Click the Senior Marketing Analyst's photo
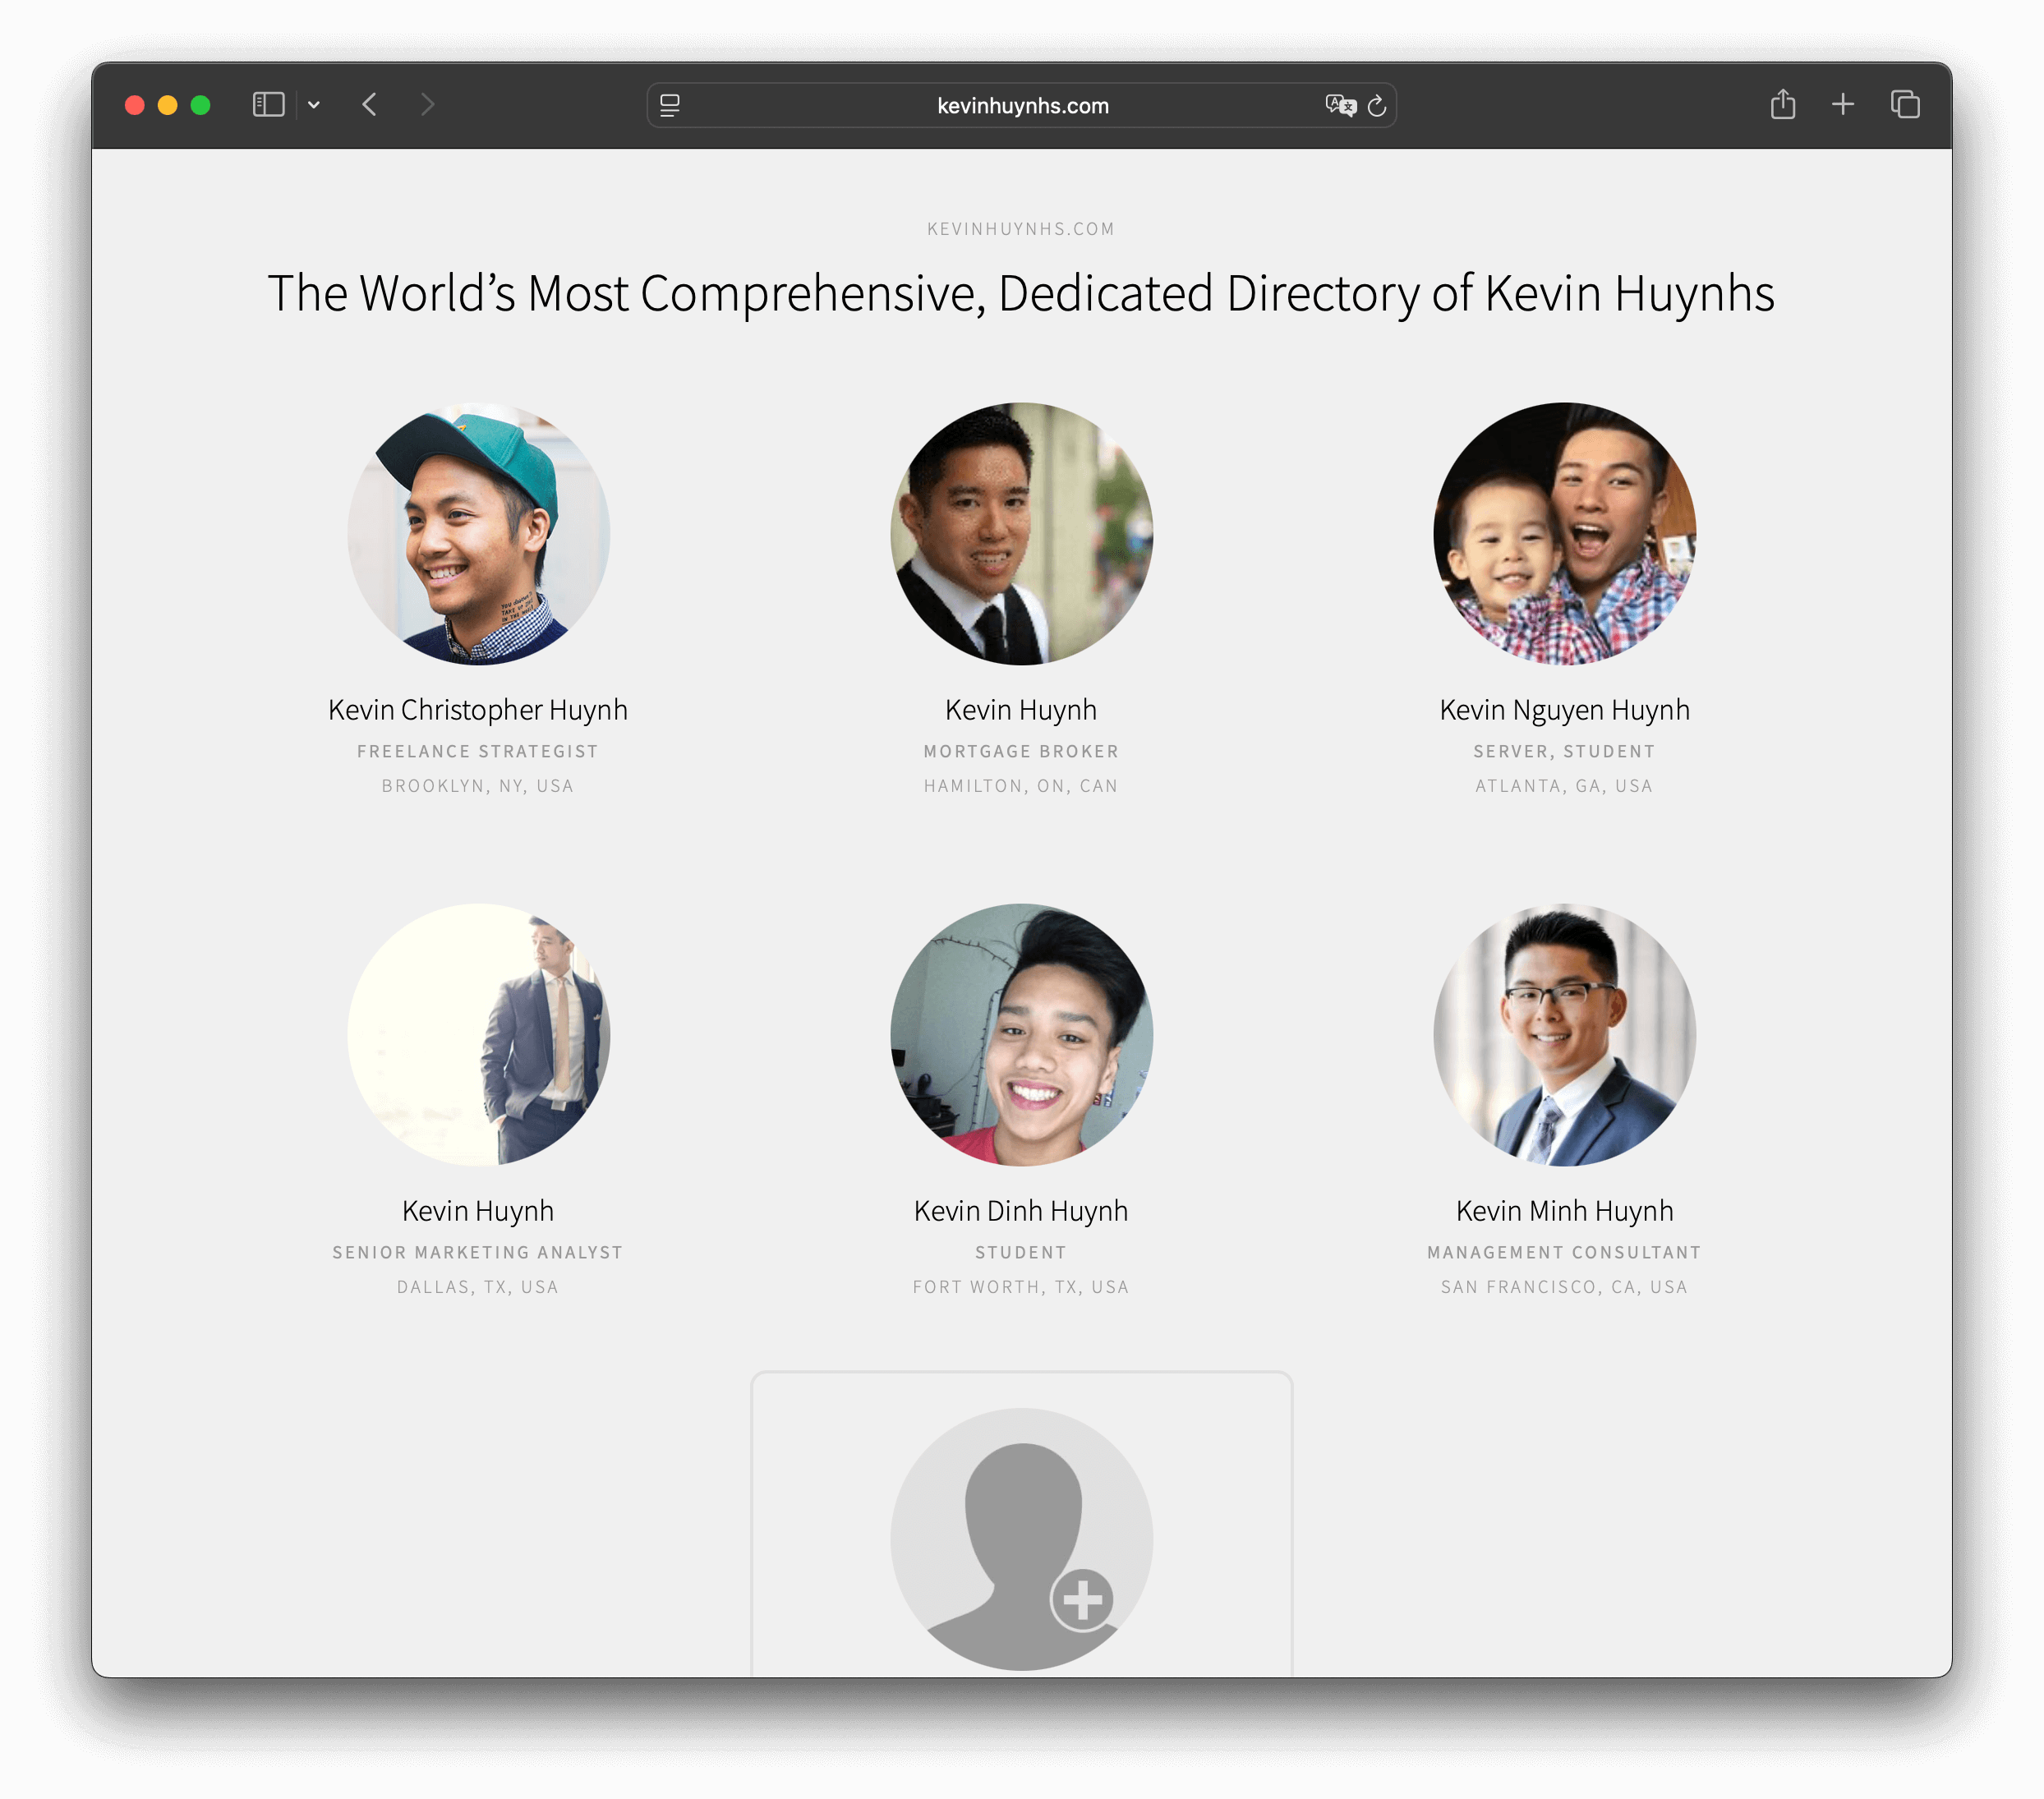The width and height of the screenshot is (2044, 1799). [478, 1035]
